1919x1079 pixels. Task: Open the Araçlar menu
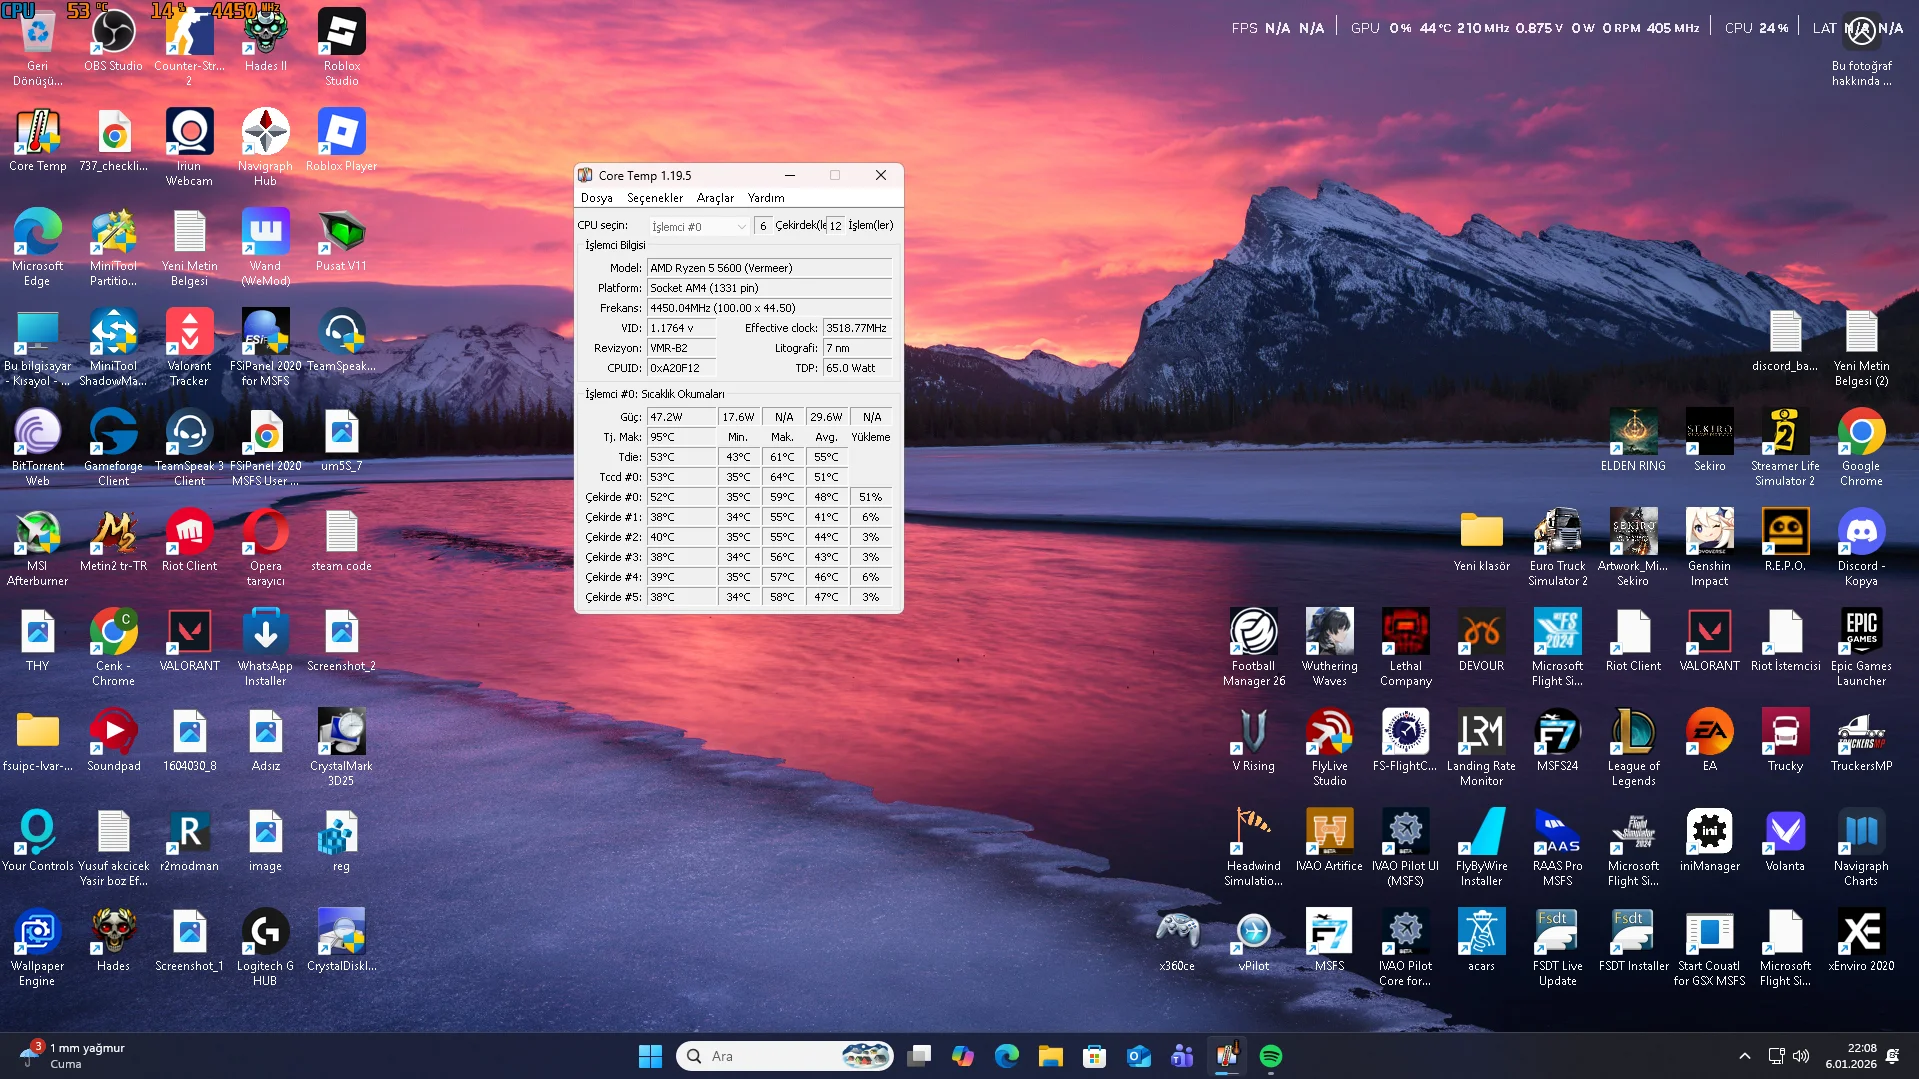(x=715, y=198)
